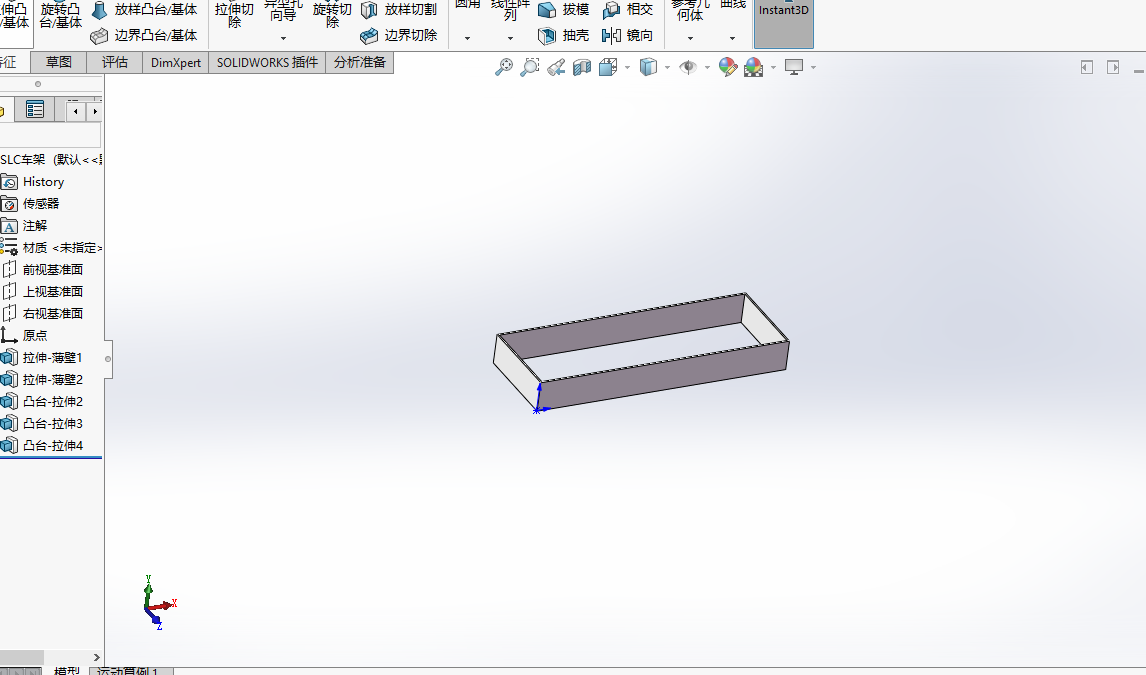Click Display Style cube icon

[648, 67]
